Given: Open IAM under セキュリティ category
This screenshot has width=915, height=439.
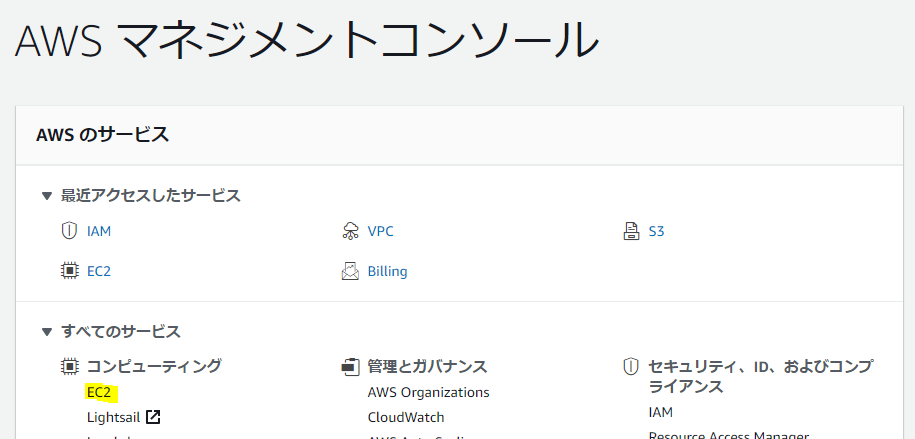Looking at the screenshot, I should pos(661,413).
